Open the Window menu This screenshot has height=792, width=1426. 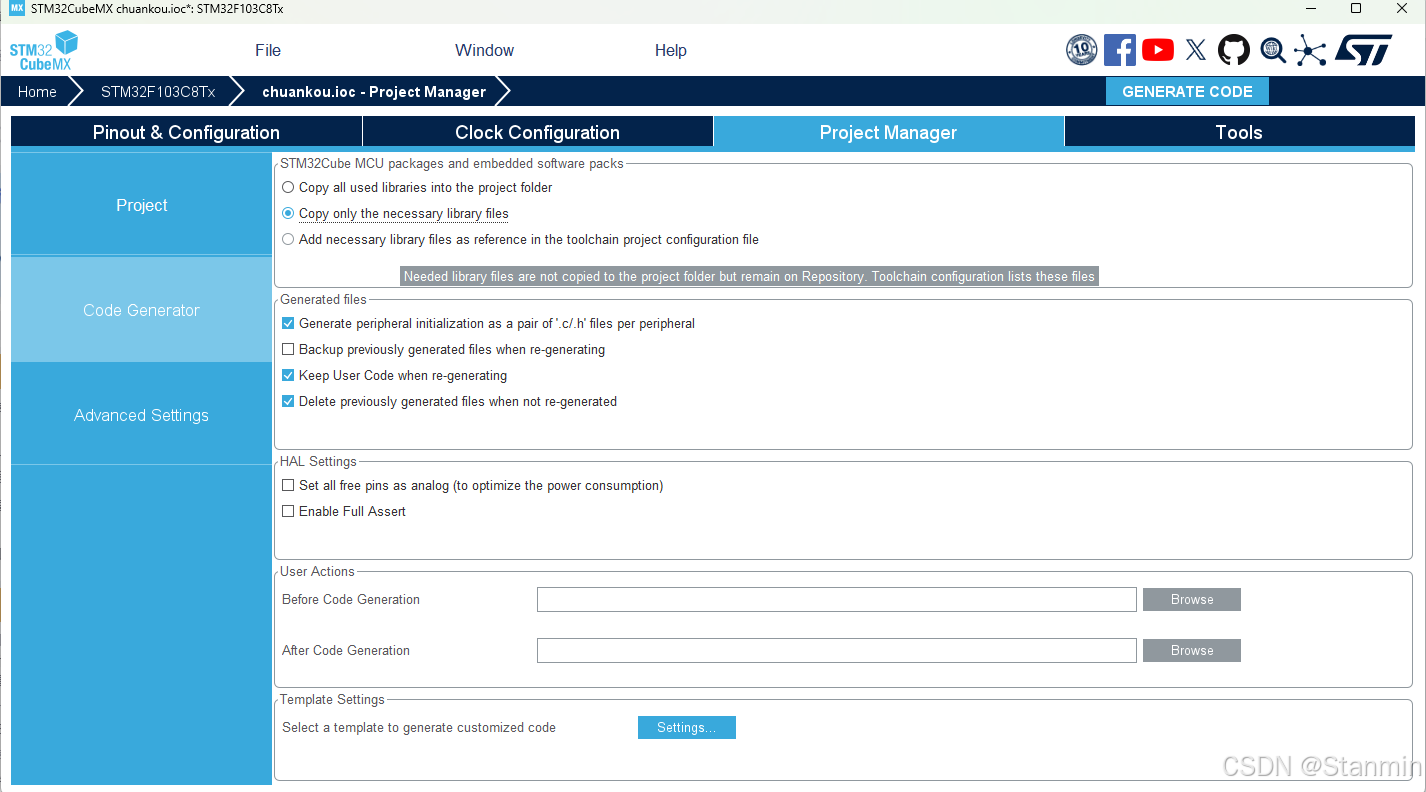484,50
